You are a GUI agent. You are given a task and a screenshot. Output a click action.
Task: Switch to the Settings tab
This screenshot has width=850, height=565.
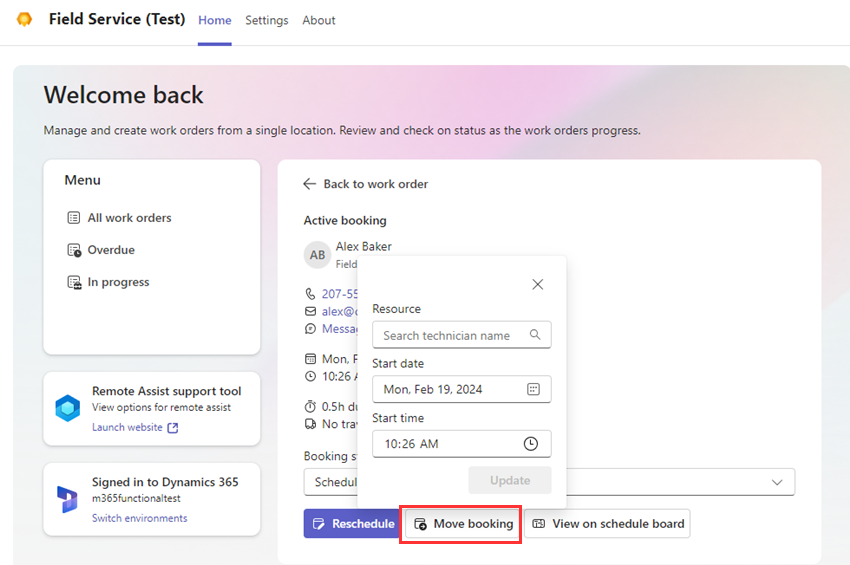[x=267, y=20]
